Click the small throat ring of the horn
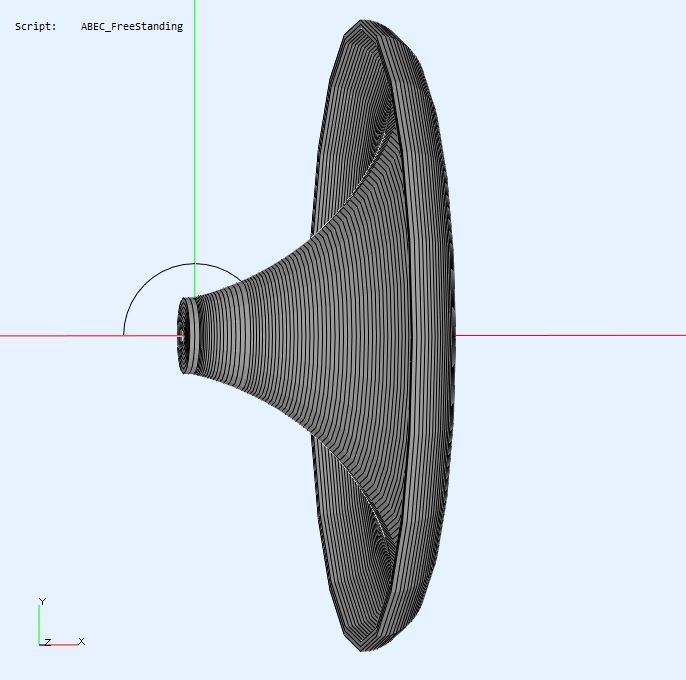 click(187, 336)
